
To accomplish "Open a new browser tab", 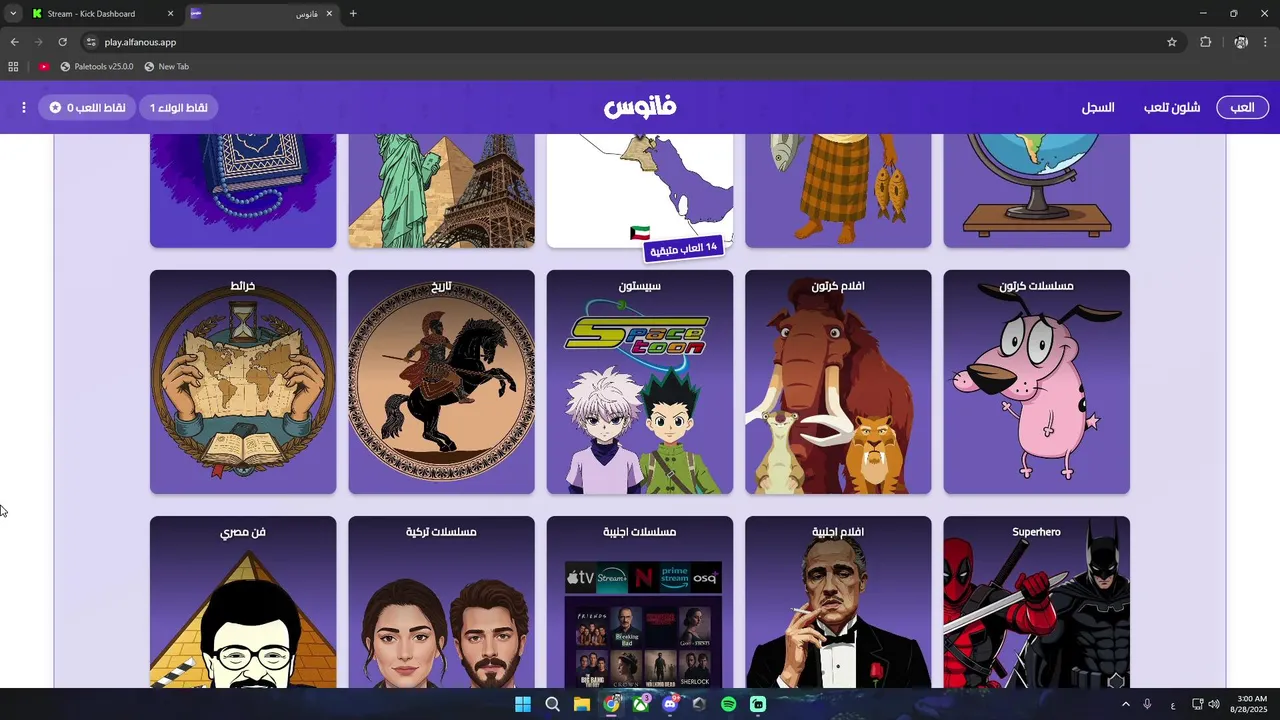I will [x=353, y=14].
